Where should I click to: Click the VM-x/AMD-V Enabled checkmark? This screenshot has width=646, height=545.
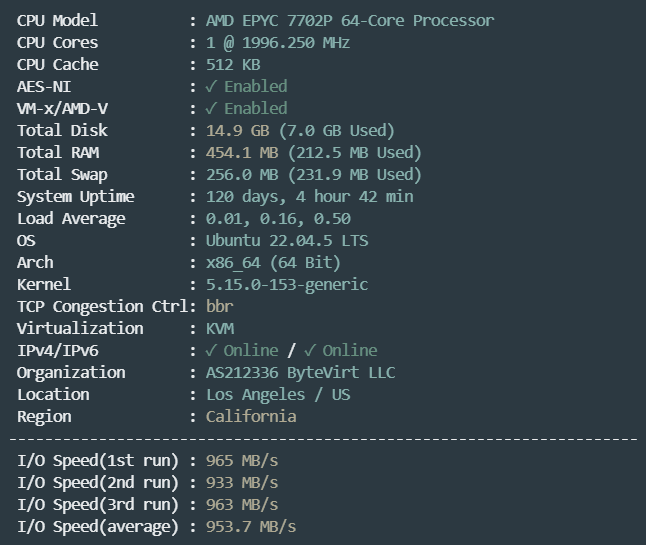211,109
